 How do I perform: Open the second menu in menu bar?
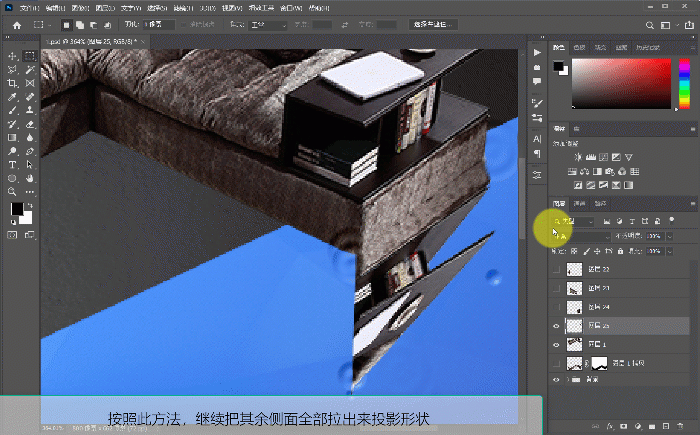(55, 8)
